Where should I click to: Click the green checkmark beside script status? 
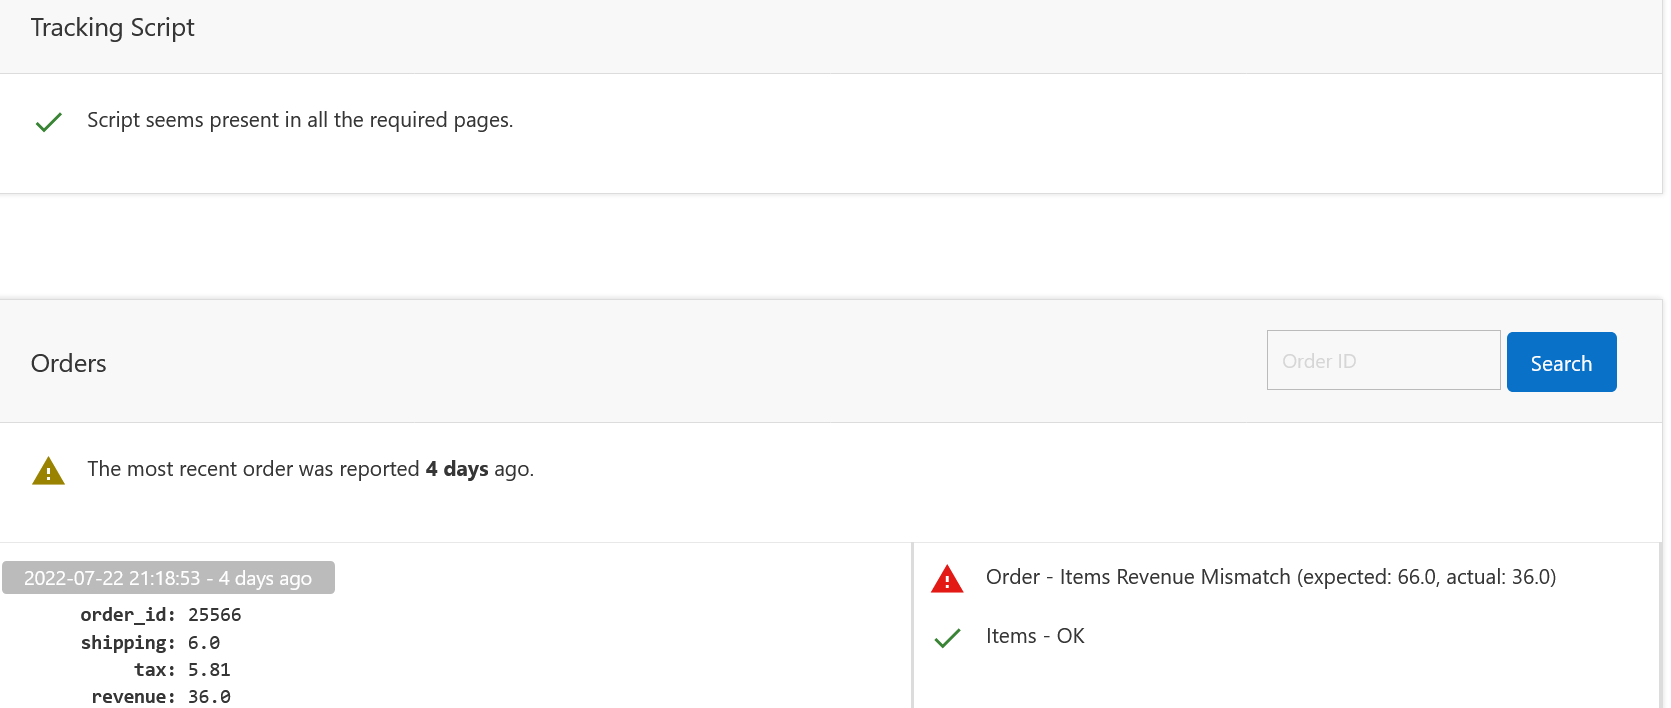tap(49, 122)
